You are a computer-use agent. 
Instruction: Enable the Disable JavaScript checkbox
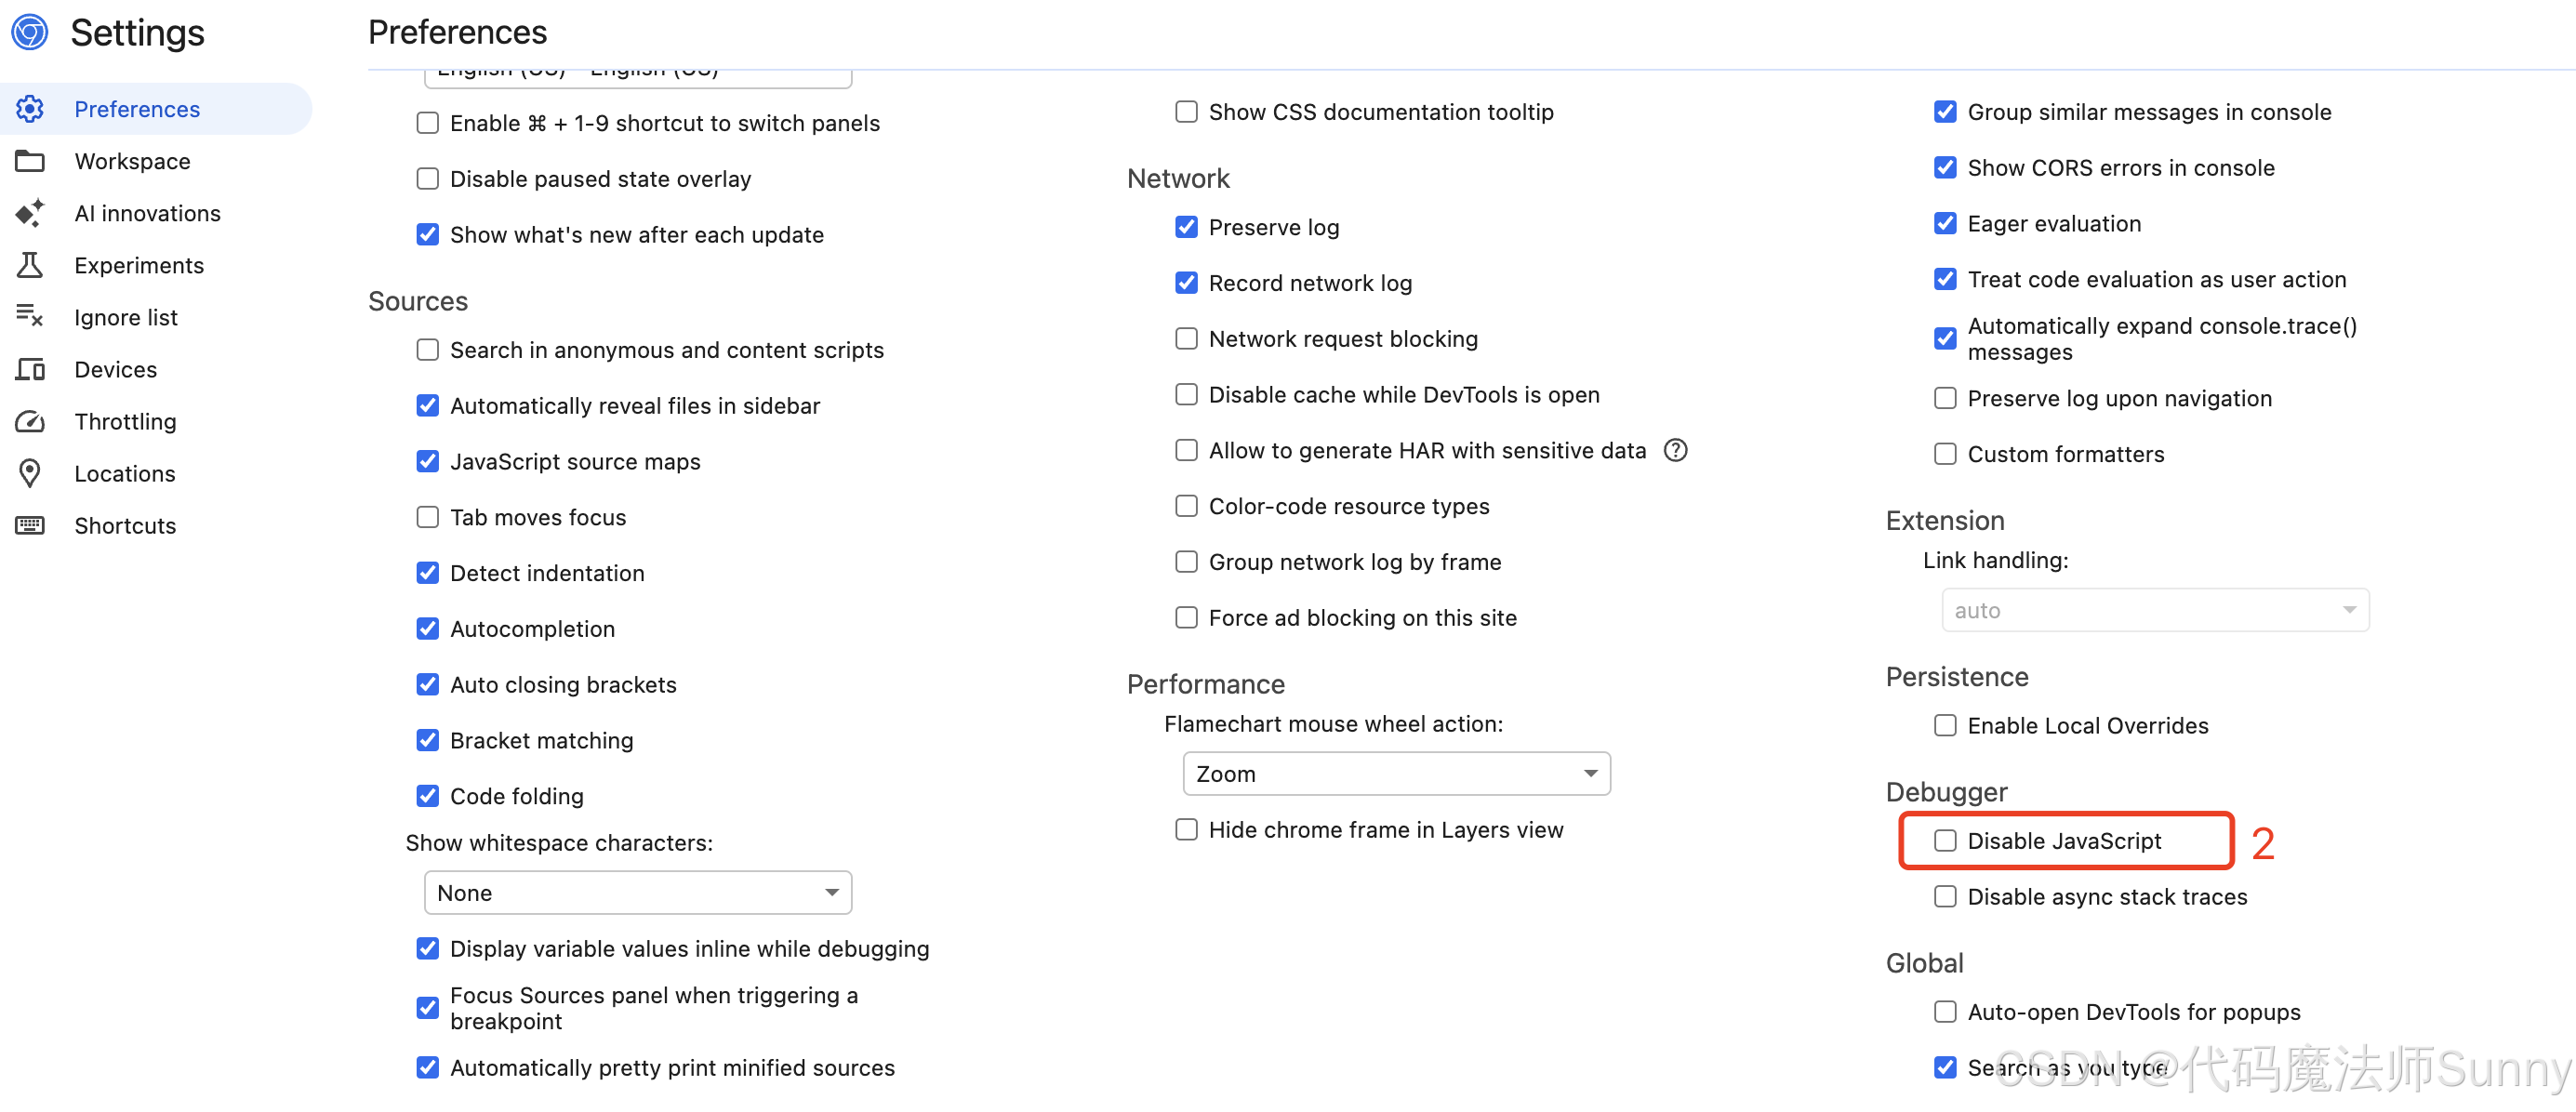(x=1944, y=841)
